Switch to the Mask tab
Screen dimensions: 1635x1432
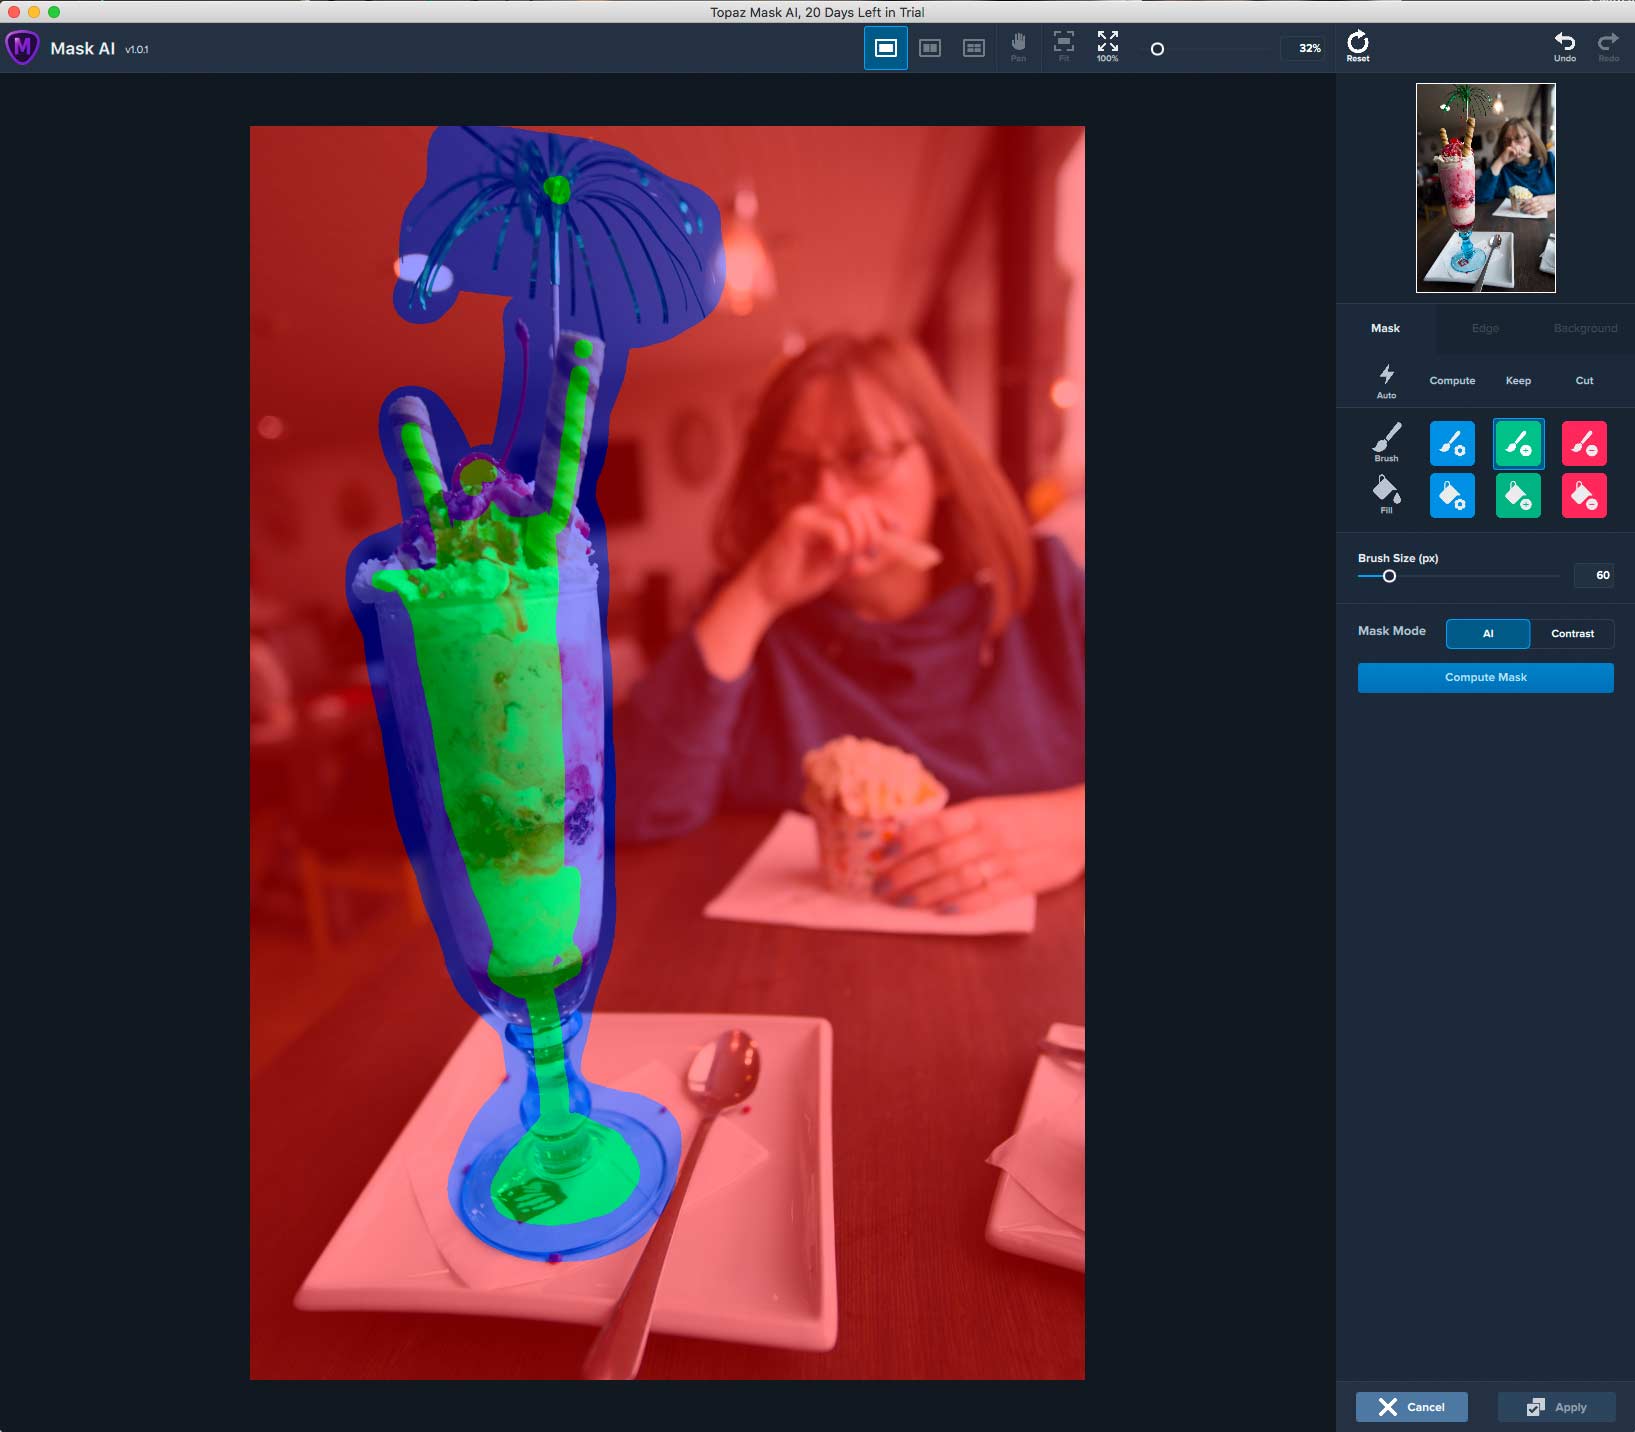point(1385,328)
